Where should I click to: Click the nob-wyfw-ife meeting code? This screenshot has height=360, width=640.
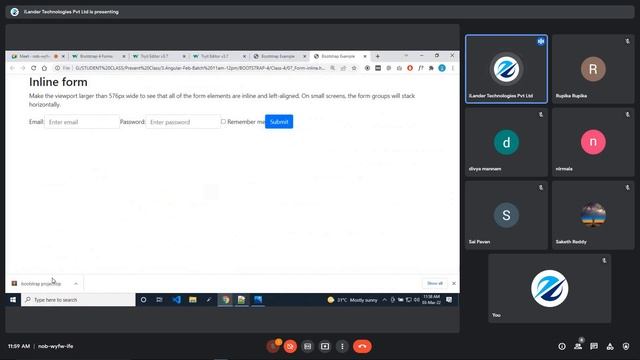[56, 346]
